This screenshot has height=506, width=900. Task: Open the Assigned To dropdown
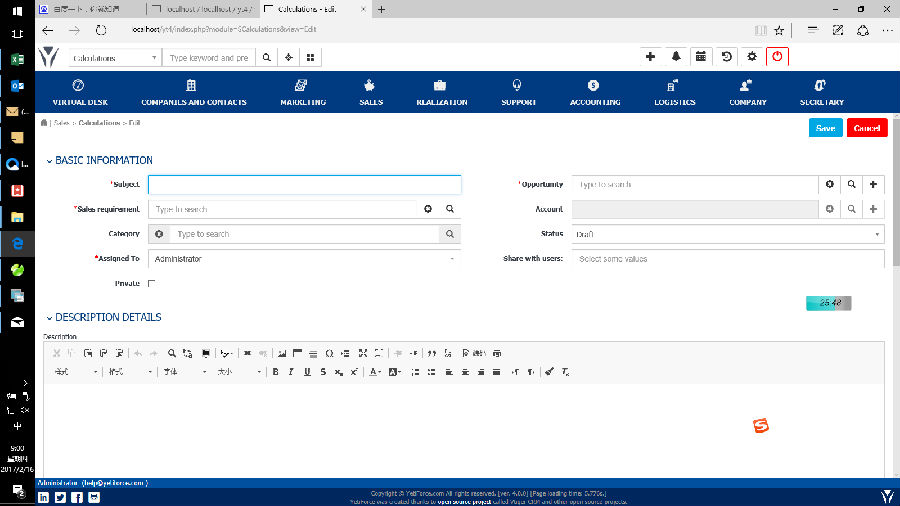(x=304, y=259)
